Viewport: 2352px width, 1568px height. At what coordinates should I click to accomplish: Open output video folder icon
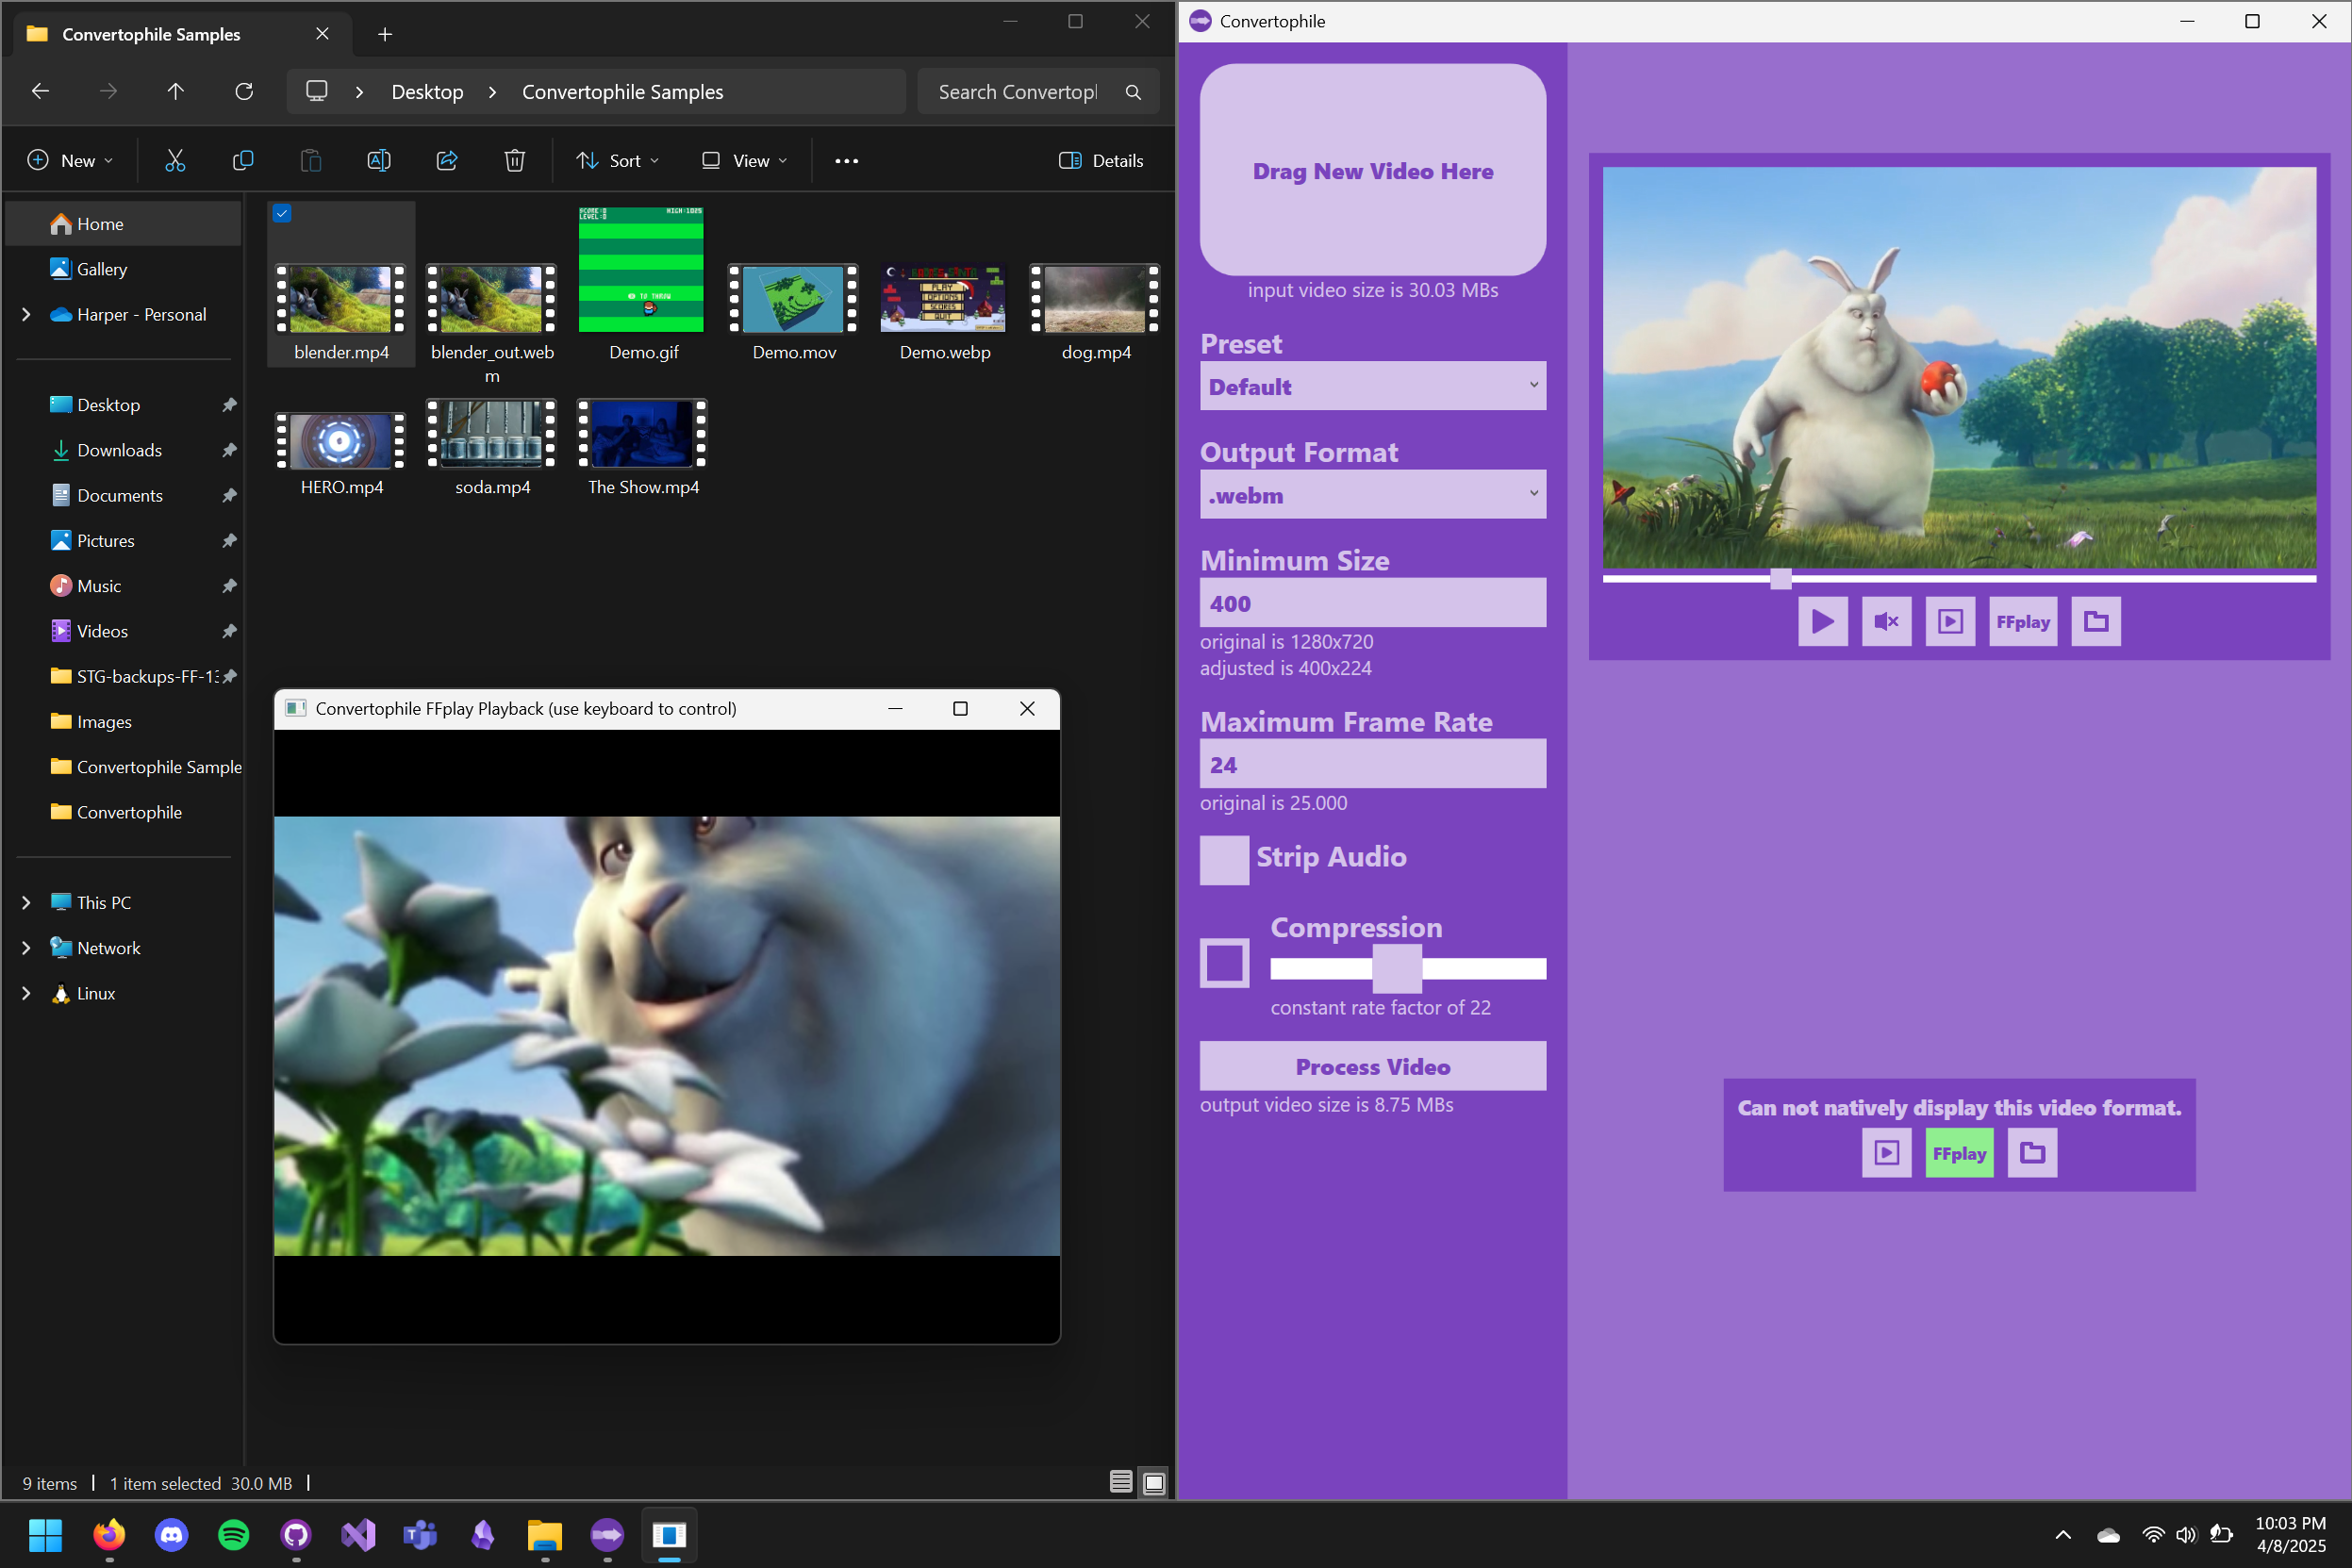click(2032, 1152)
